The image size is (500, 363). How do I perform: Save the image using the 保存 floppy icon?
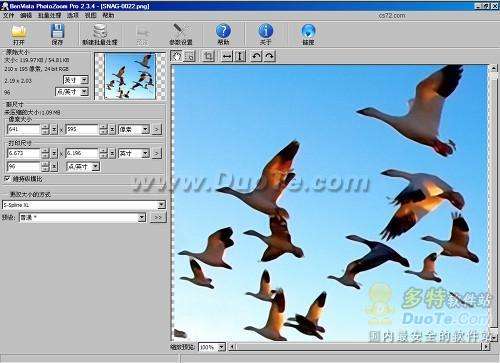tap(57, 31)
